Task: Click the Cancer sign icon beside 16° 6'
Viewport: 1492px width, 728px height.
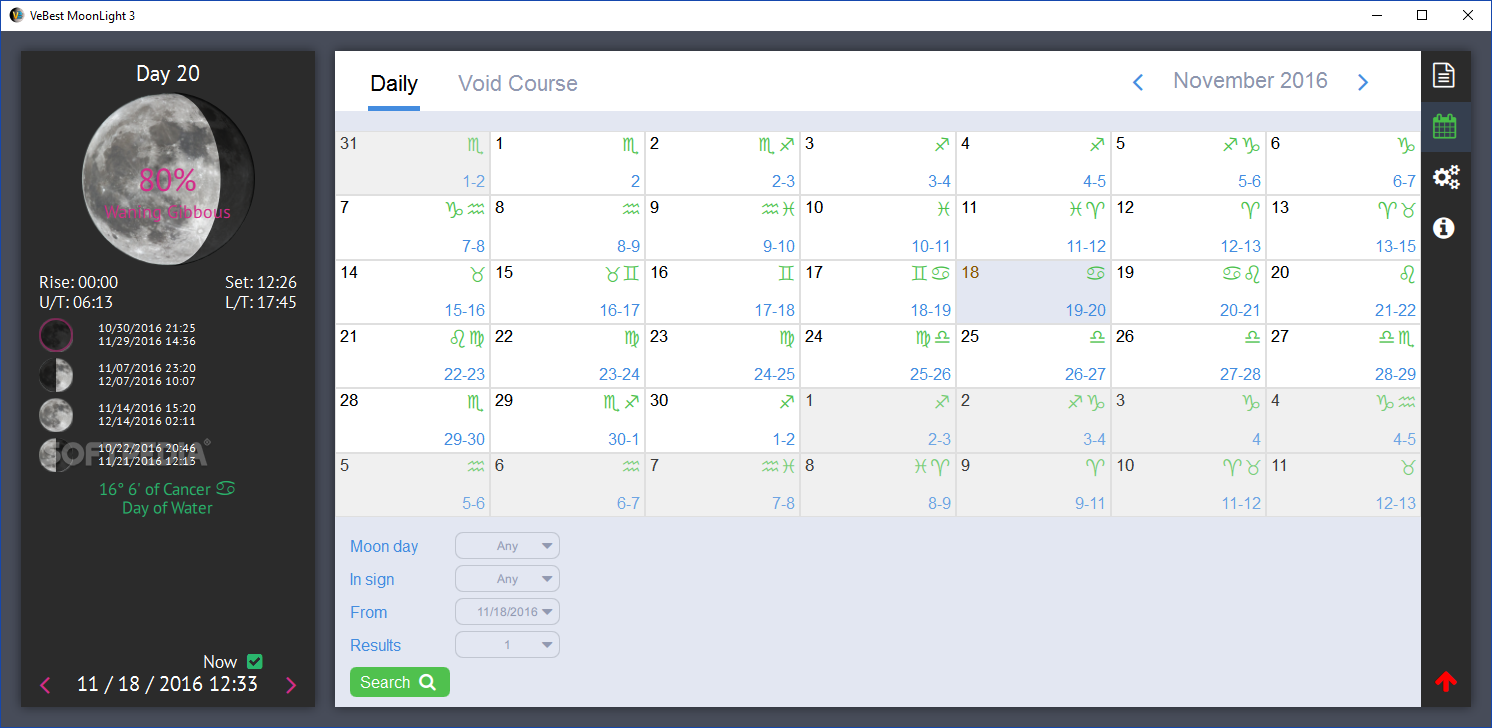Action: coord(227,489)
